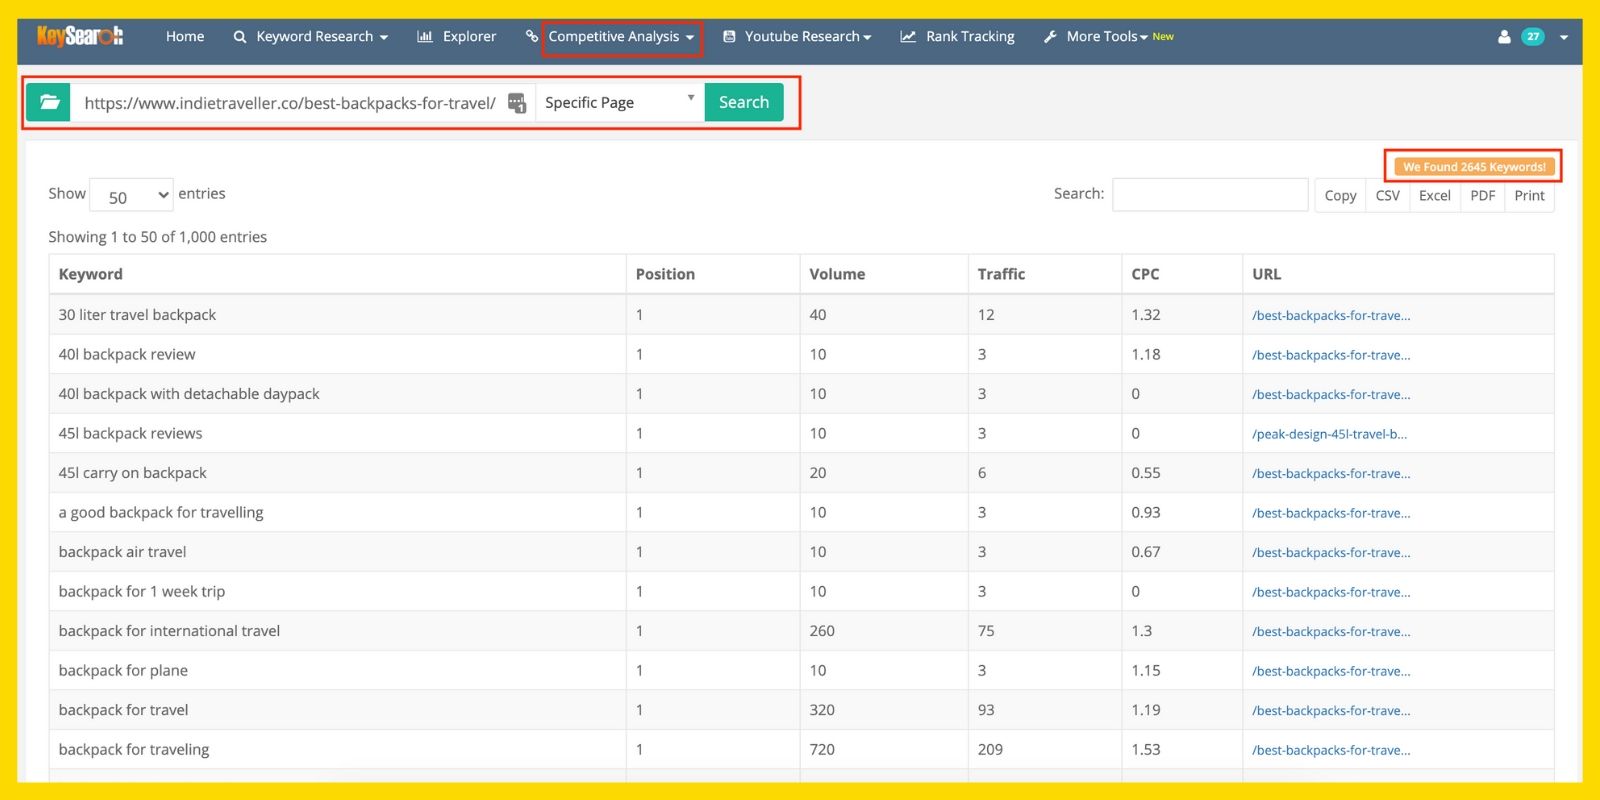This screenshot has height=800, width=1600.
Task: Open Keyword Research menu
Action: click(x=311, y=37)
